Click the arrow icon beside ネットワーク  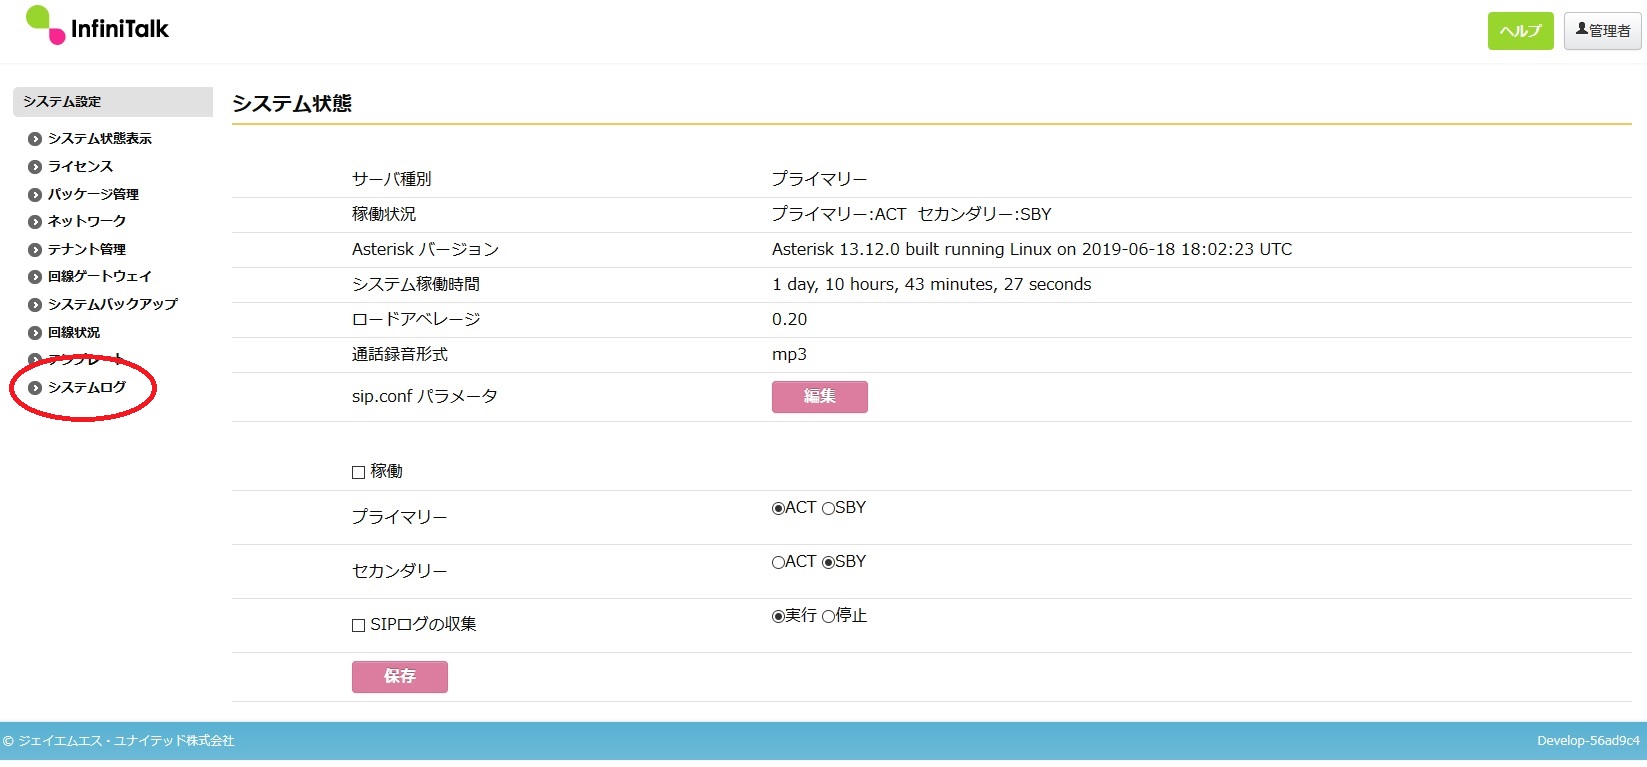35,222
